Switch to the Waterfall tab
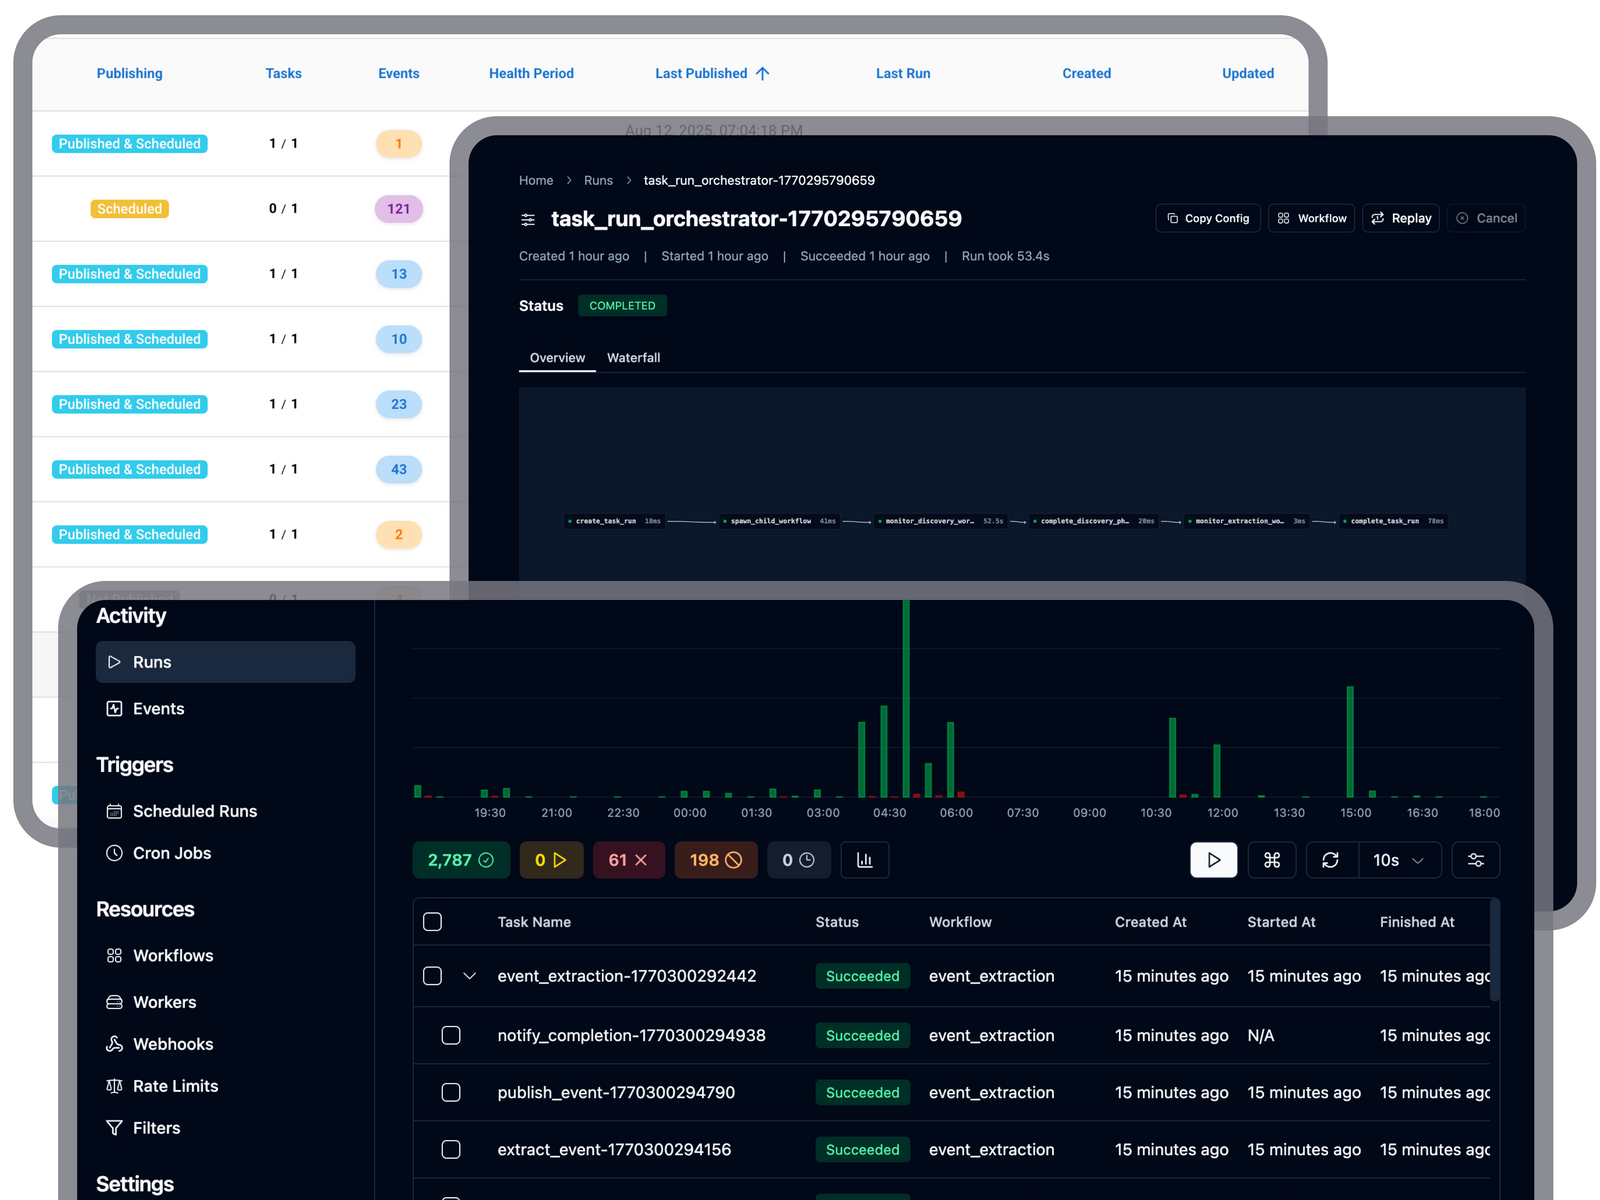 (x=633, y=358)
